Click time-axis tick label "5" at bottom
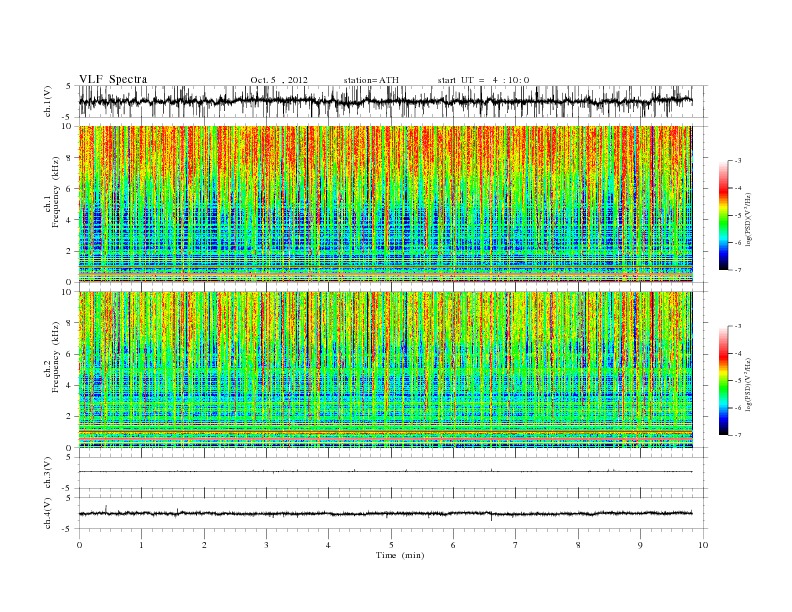Image resolution: width=792 pixels, height=612 pixels. 391,545
